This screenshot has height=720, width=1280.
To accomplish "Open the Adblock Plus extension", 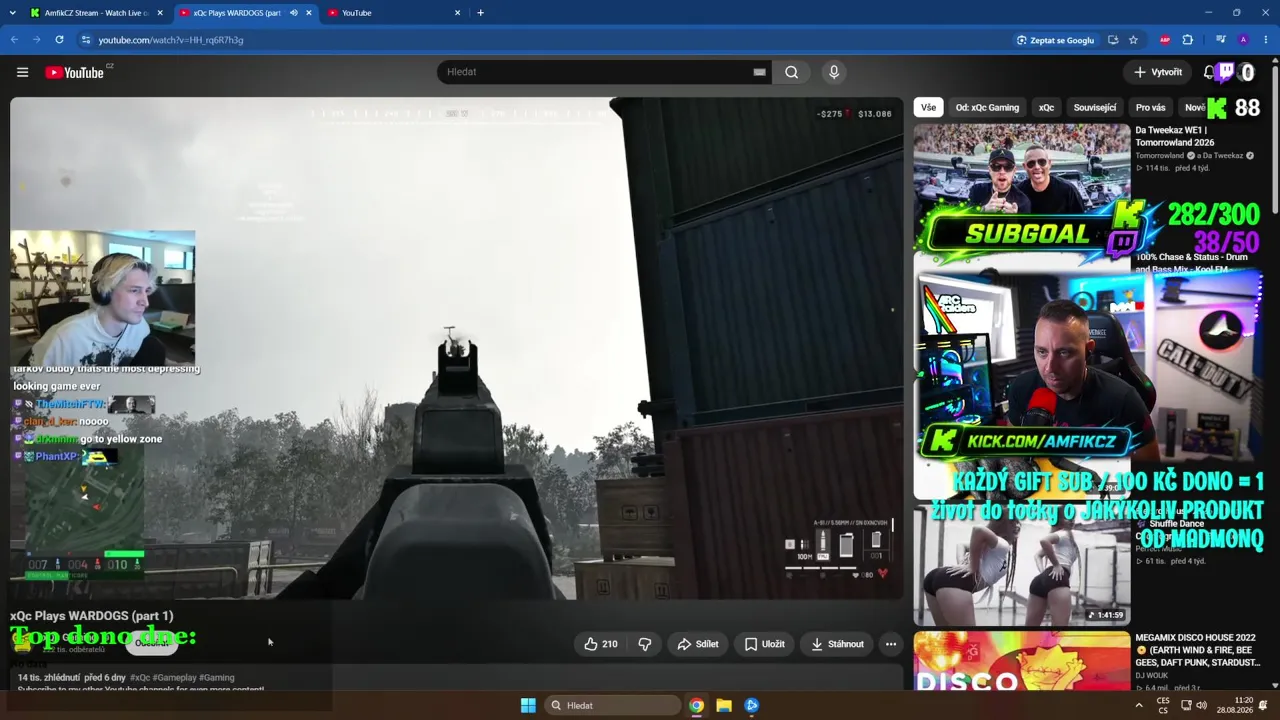I will (x=1165, y=40).
